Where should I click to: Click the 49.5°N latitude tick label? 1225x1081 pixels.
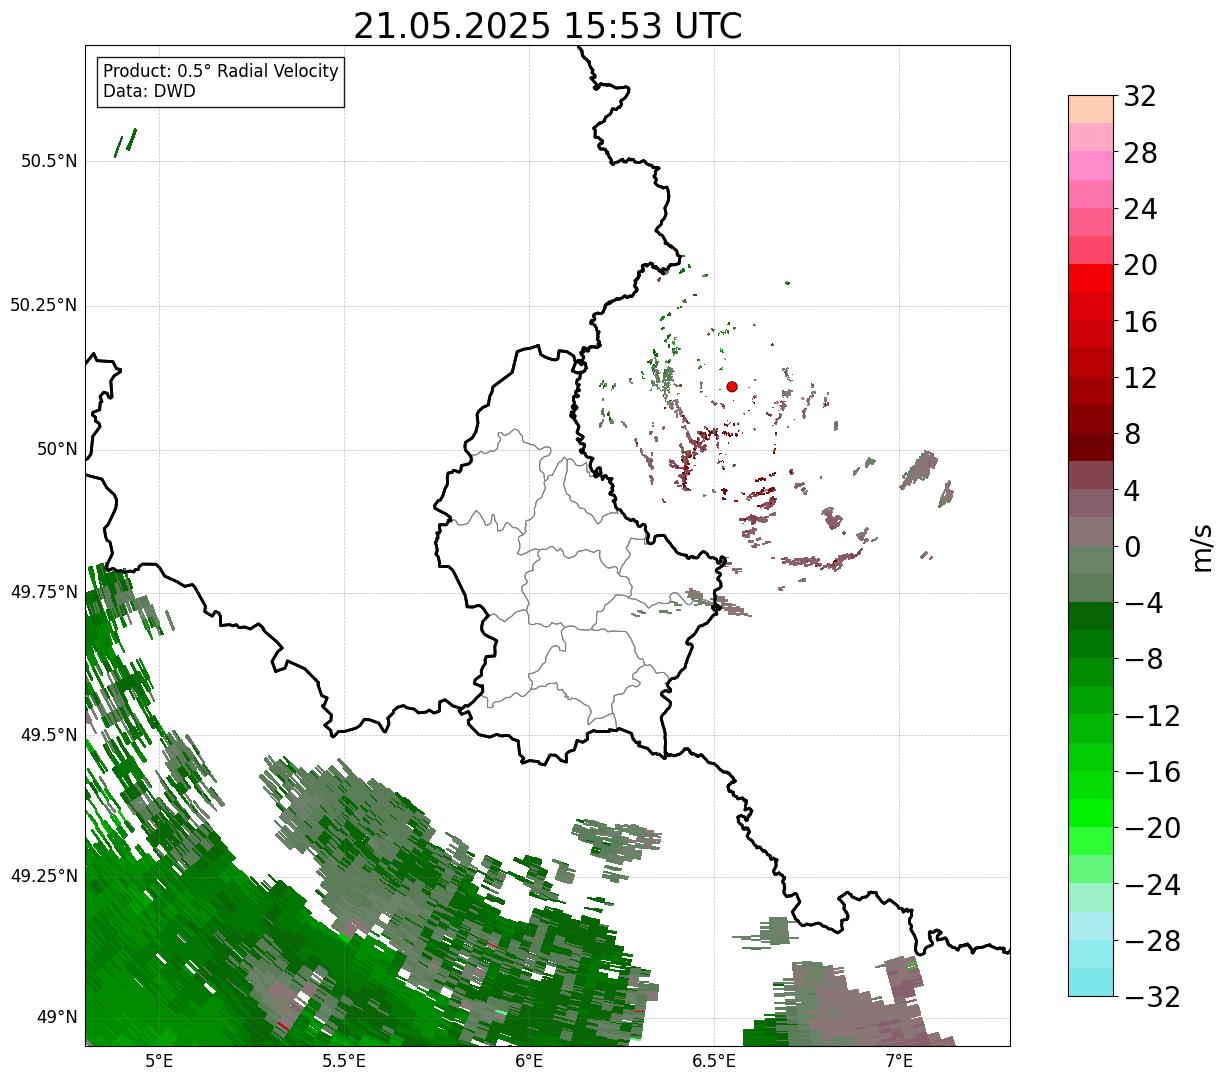click(49, 735)
